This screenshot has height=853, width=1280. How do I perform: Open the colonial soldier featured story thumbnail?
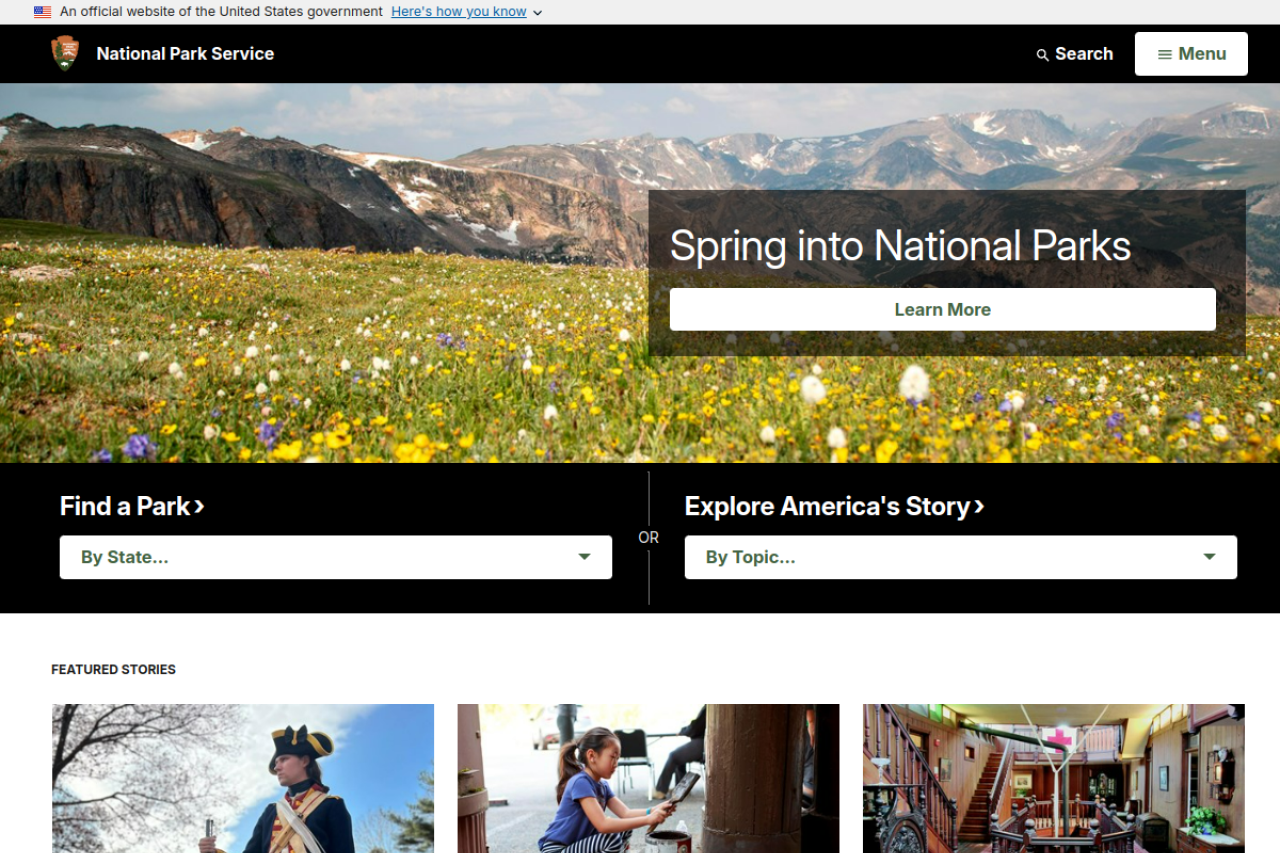tap(243, 779)
